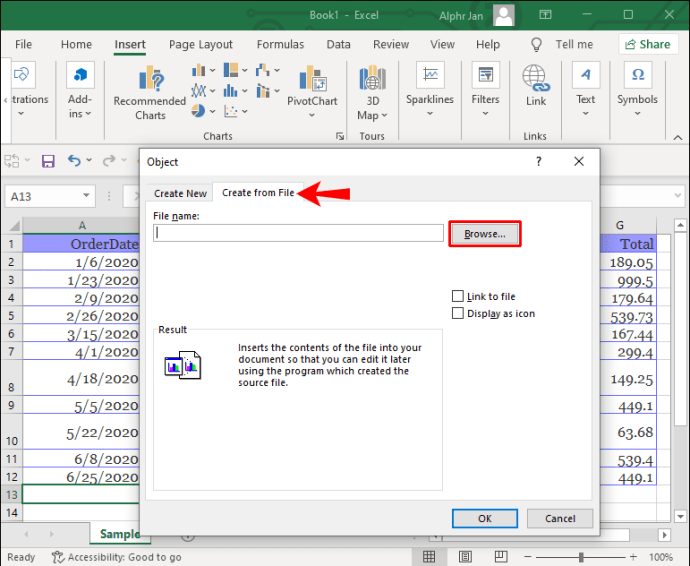Enable the Link to file checkbox
This screenshot has height=566, width=690.
tap(458, 296)
